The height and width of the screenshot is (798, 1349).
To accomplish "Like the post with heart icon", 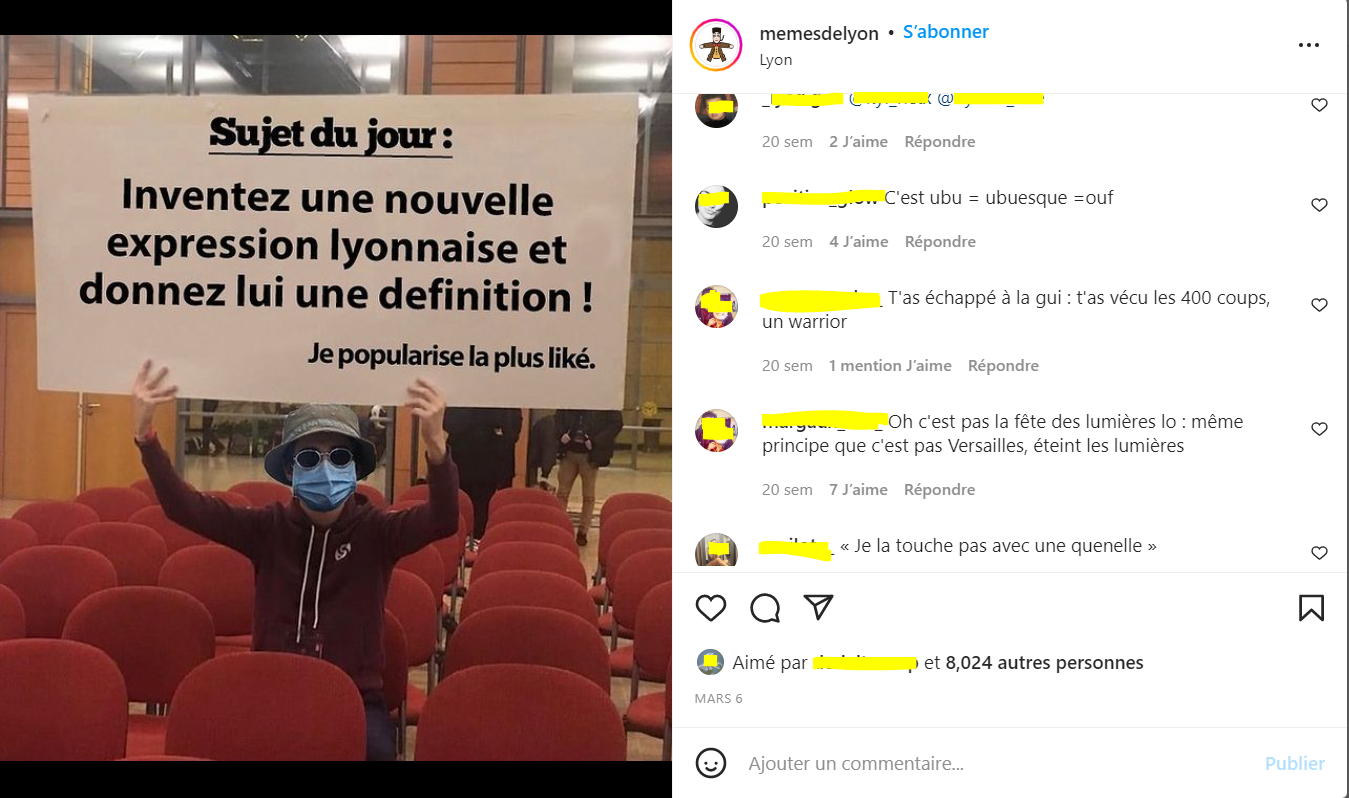I will 711,608.
